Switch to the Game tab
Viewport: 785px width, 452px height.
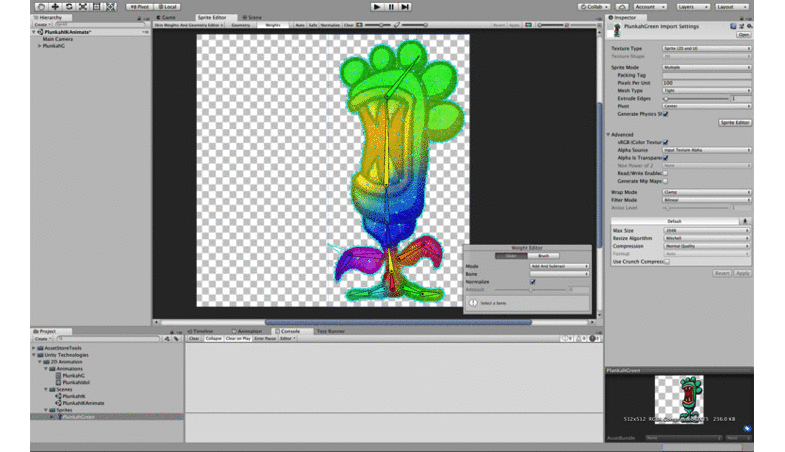166,17
